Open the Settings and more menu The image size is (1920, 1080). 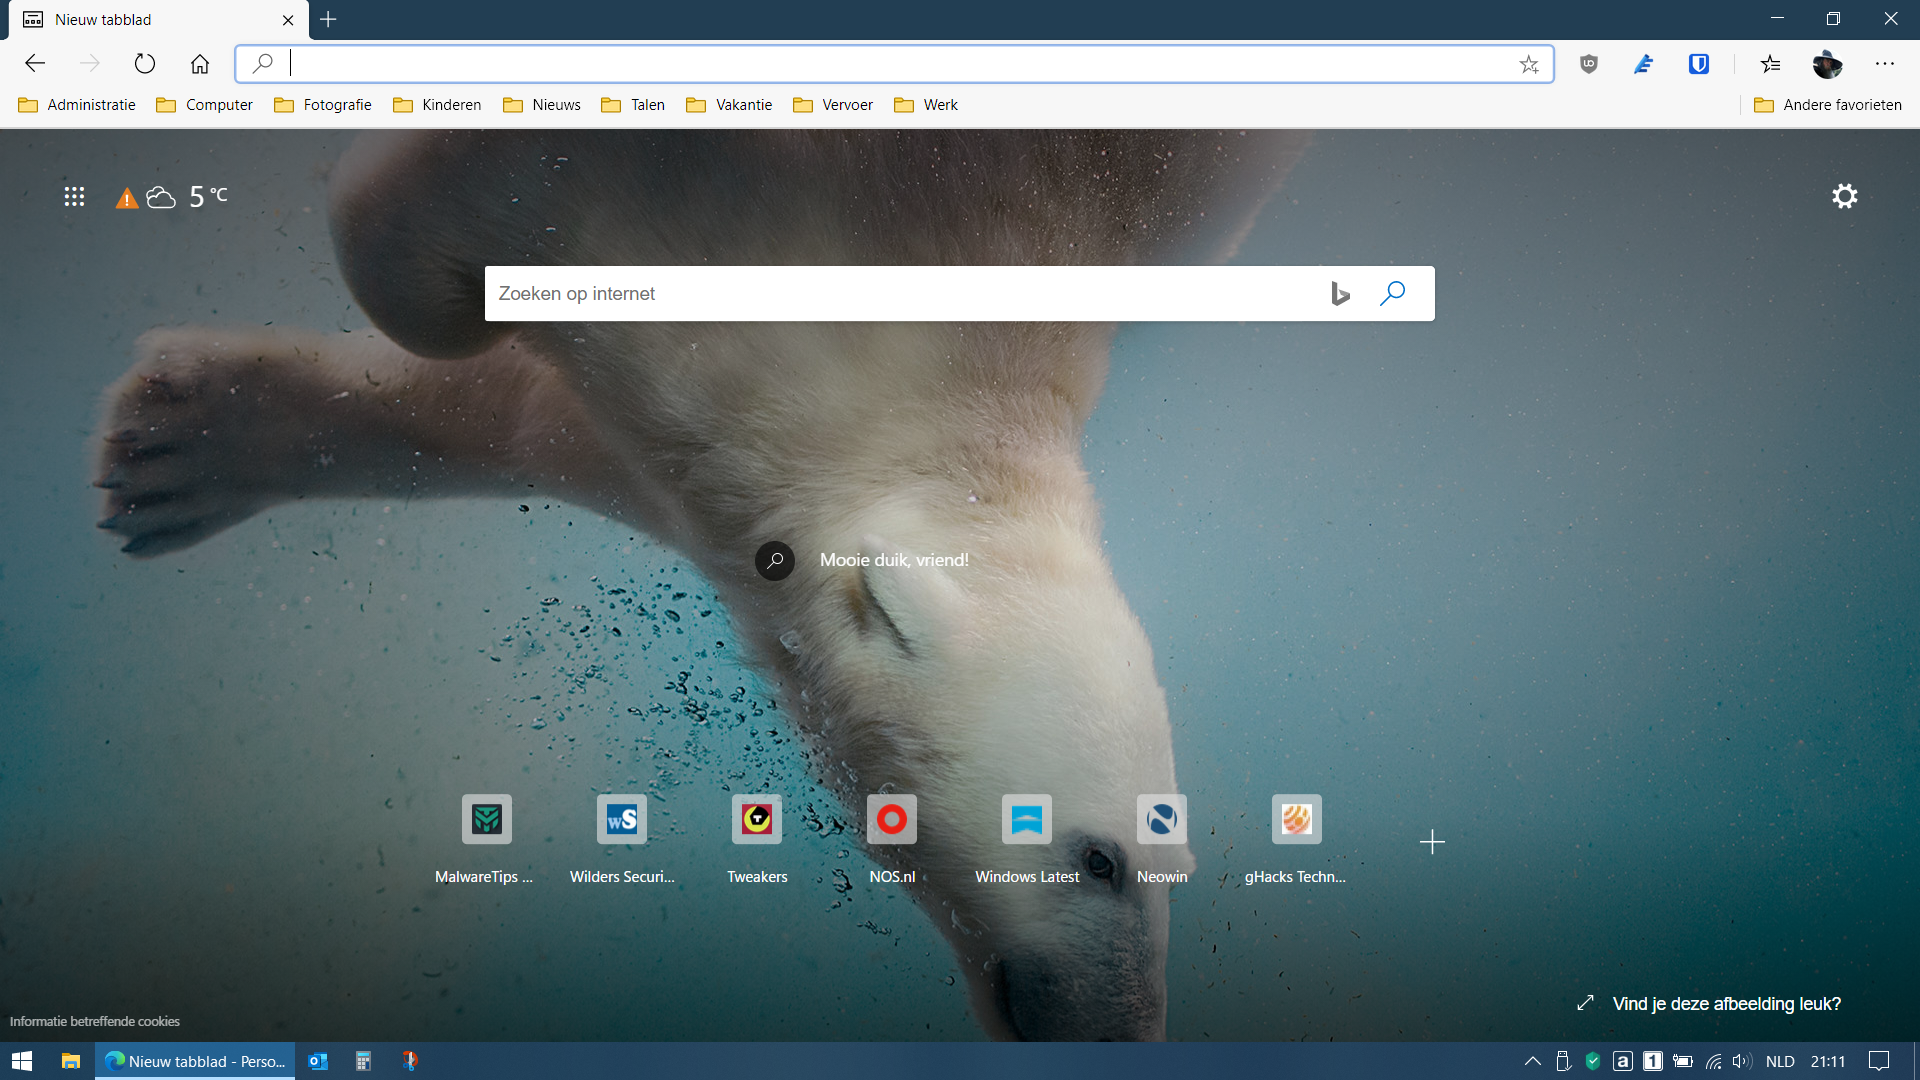(1884, 65)
